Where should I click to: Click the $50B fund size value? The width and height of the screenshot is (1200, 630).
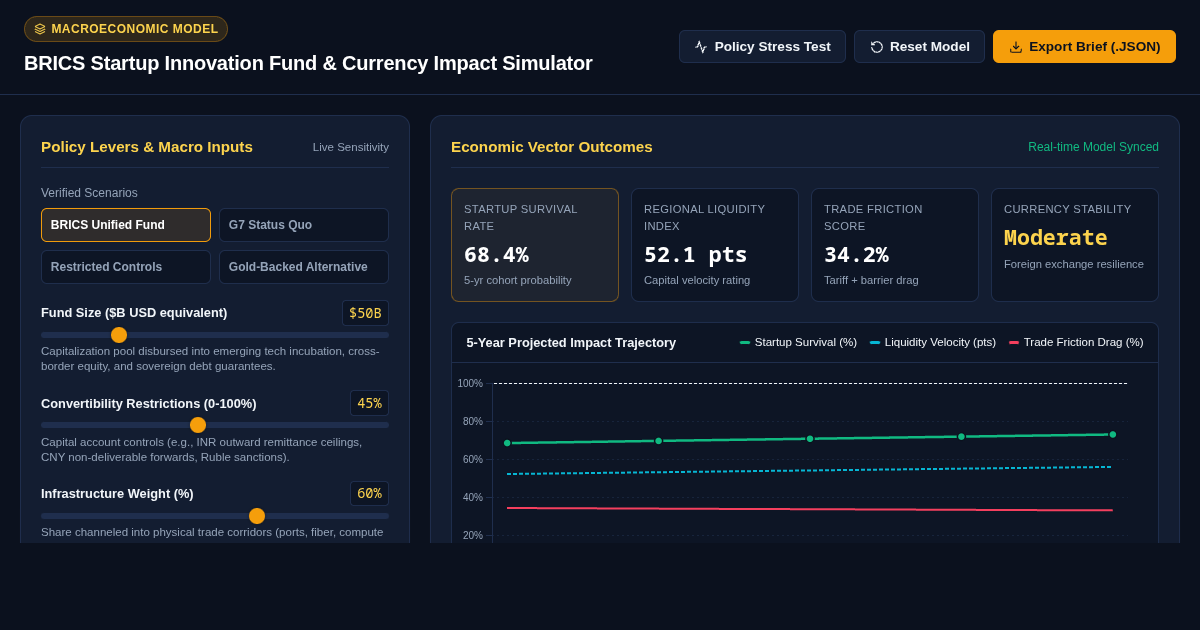tap(365, 313)
